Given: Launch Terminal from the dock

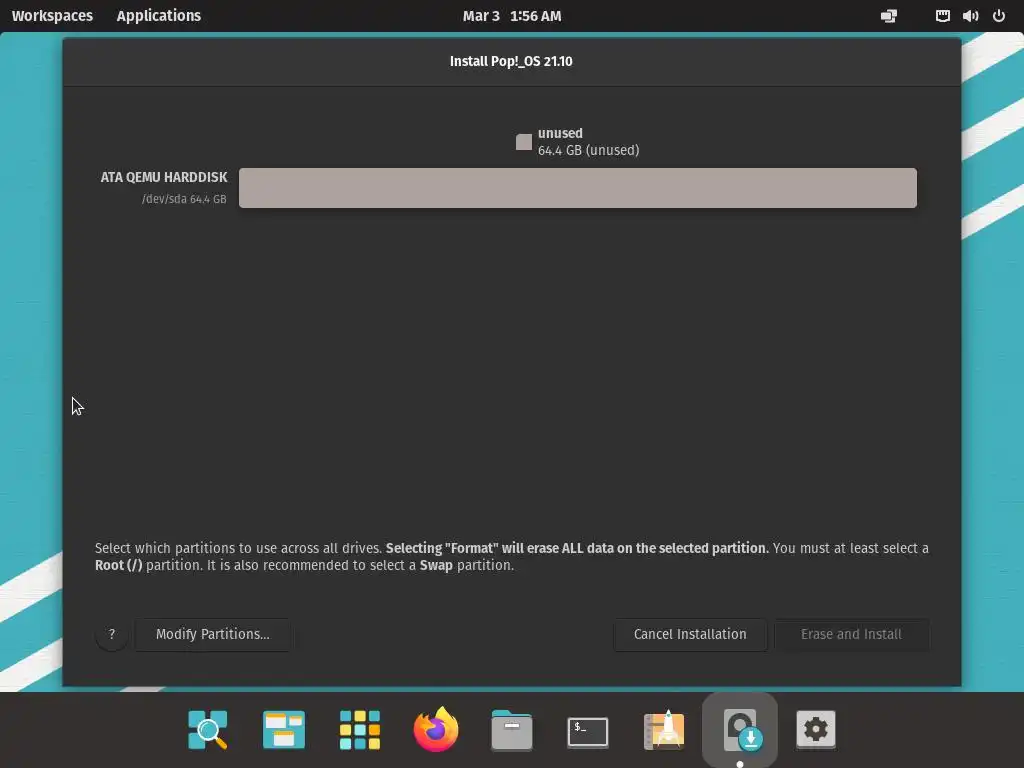Looking at the screenshot, I should (x=588, y=731).
